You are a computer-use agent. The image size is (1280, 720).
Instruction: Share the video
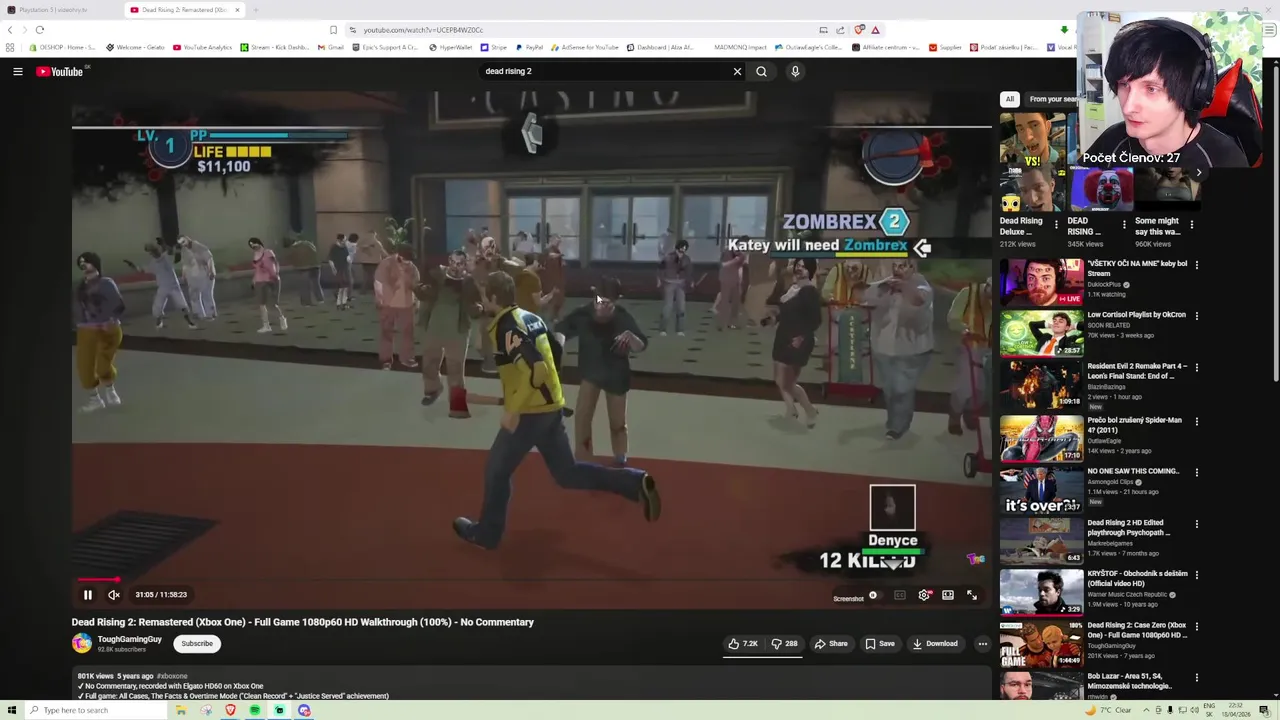coord(830,644)
